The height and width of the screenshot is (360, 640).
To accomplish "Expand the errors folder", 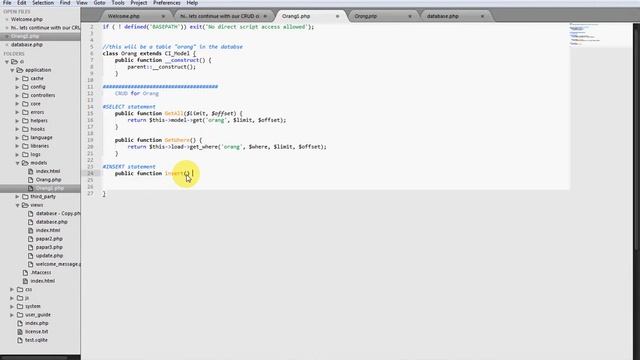I will click(x=17, y=112).
